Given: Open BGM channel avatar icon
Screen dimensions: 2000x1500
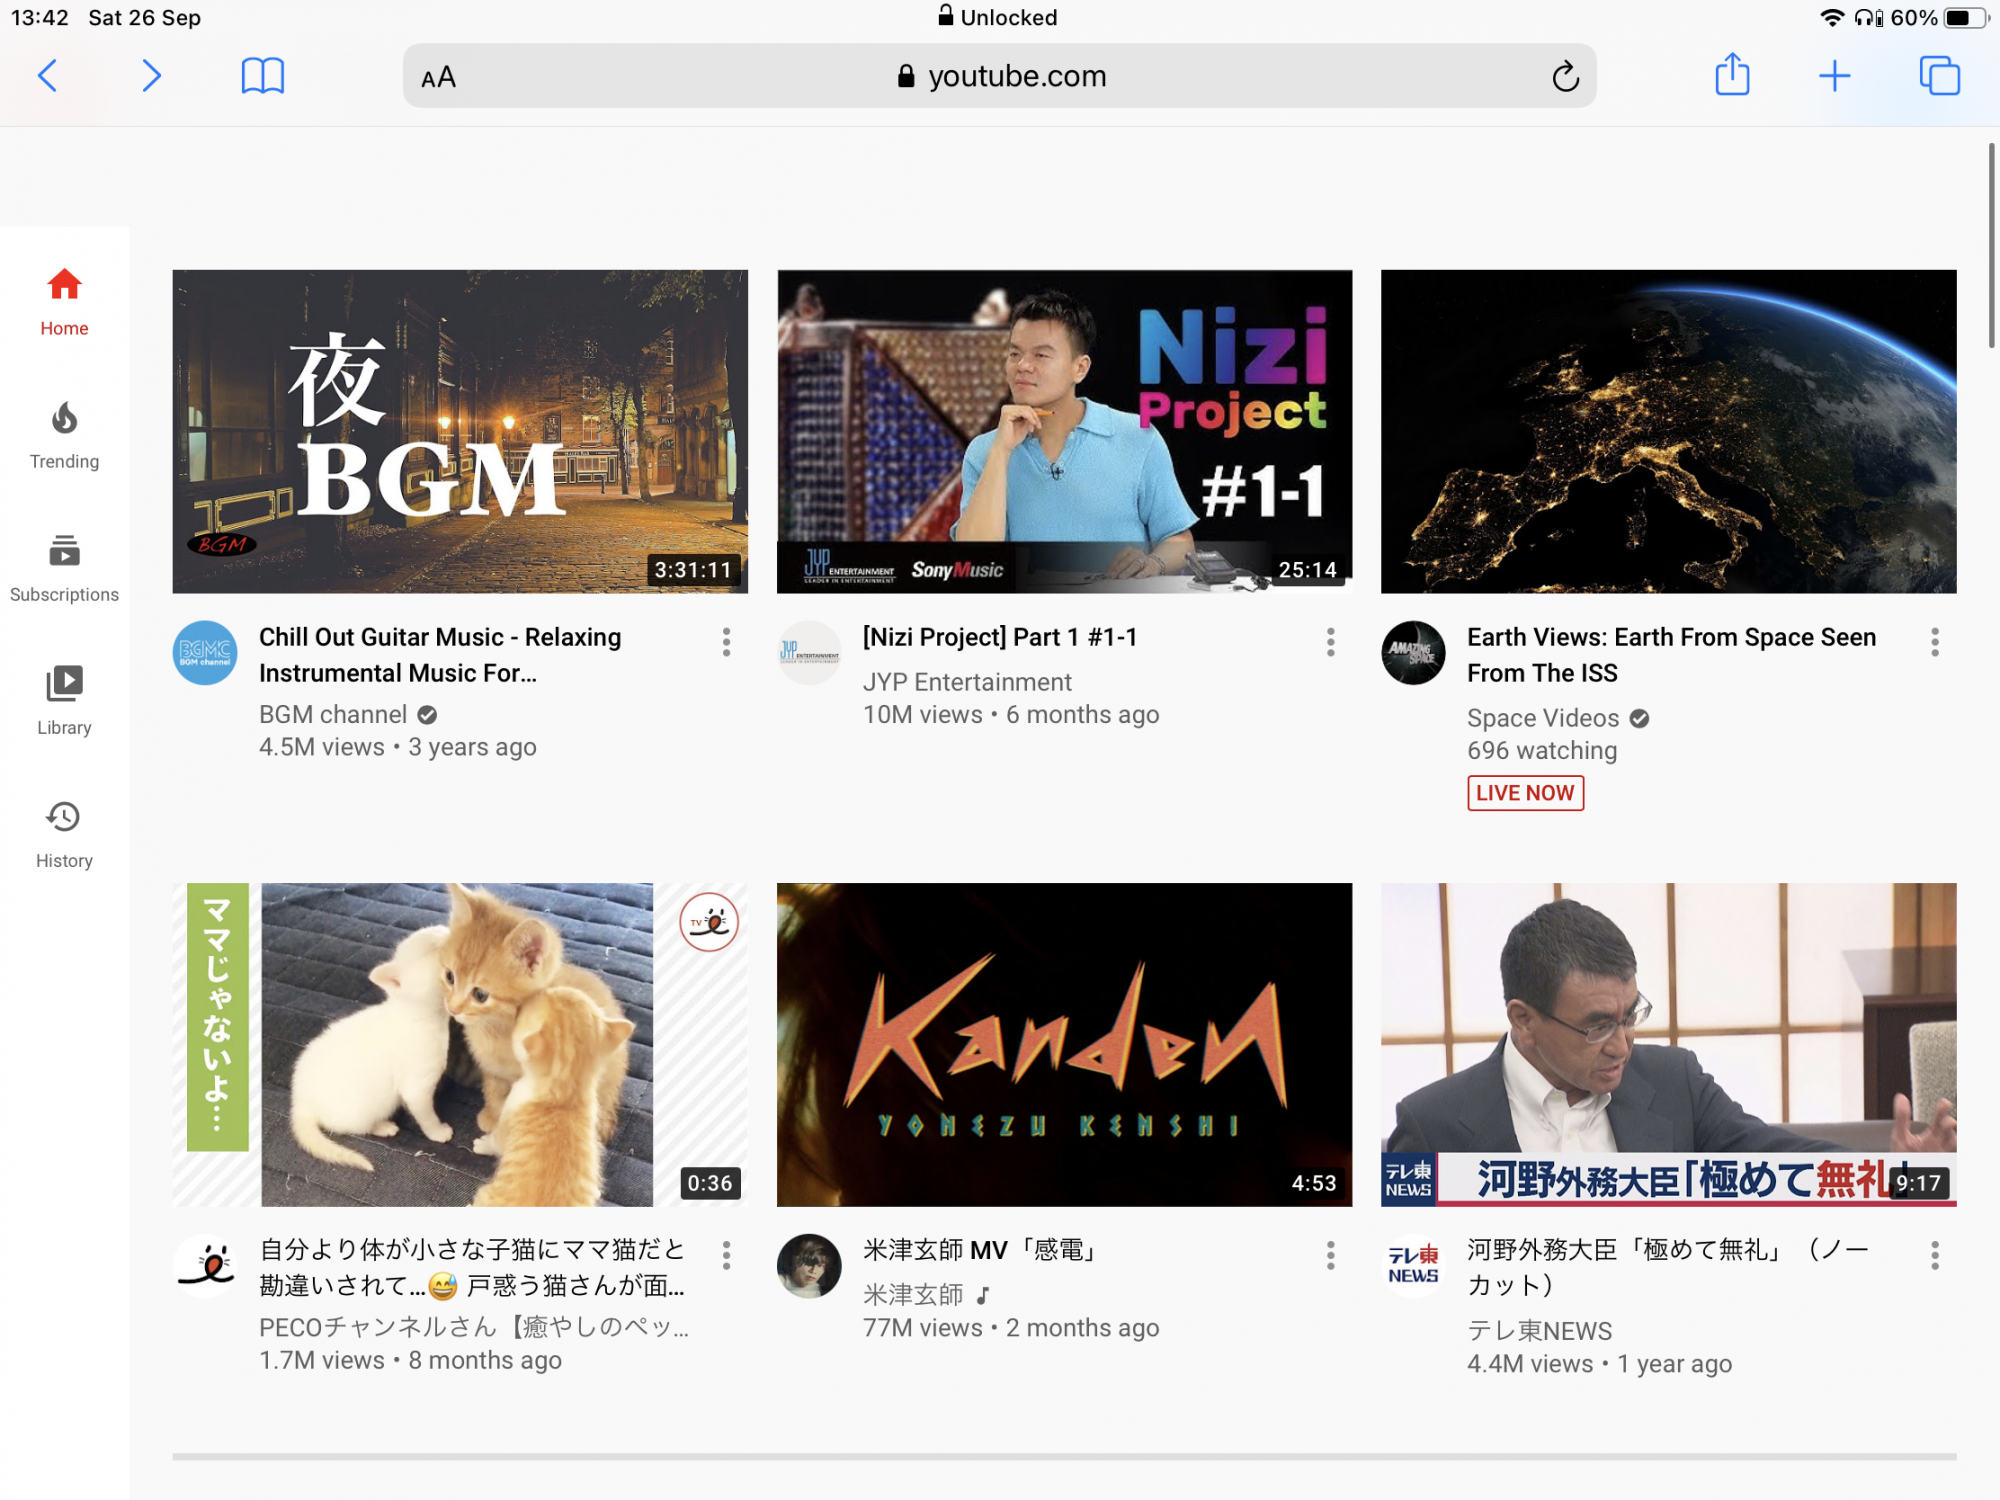Looking at the screenshot, I should (x=205, y=653).
